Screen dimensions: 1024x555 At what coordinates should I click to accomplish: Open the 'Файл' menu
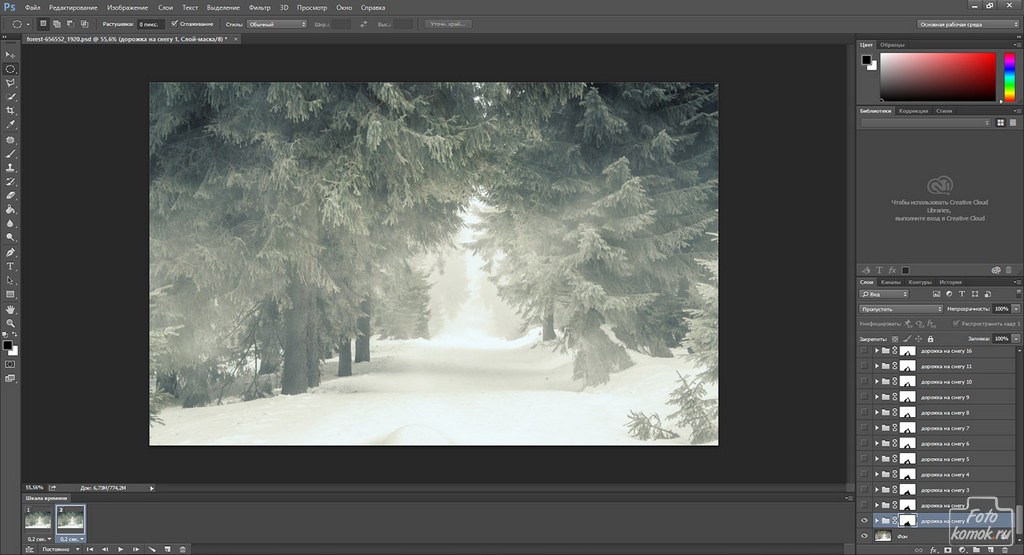click(32, 8)
